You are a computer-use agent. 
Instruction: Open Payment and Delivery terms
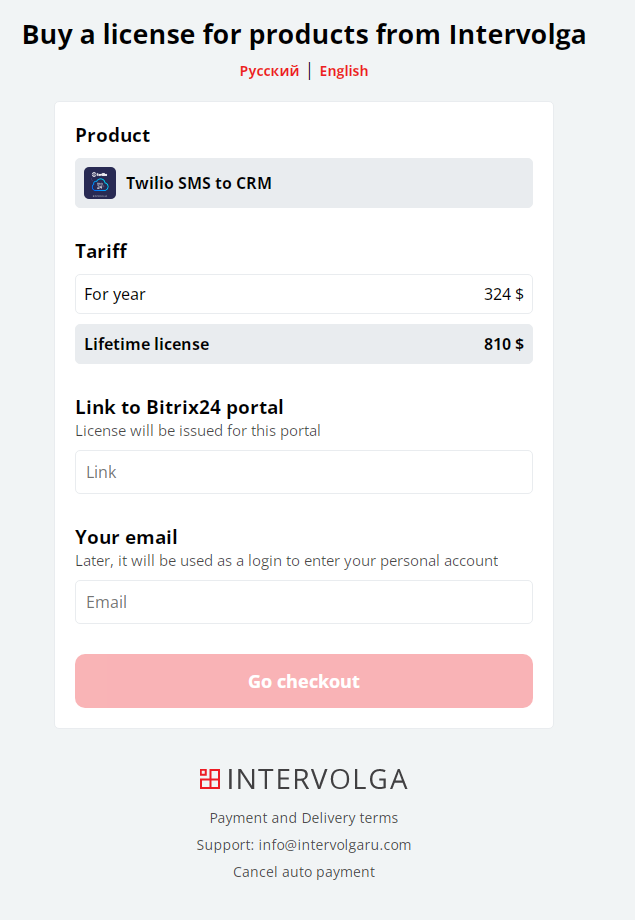(304, 818)
